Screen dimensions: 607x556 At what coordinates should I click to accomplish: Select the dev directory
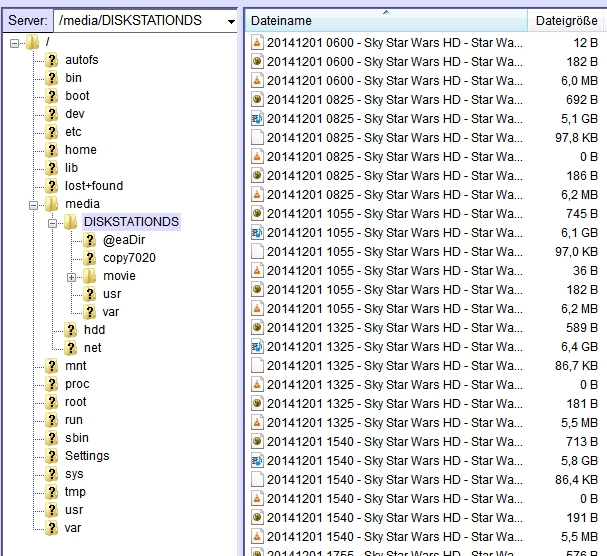(x=75, y=114)
